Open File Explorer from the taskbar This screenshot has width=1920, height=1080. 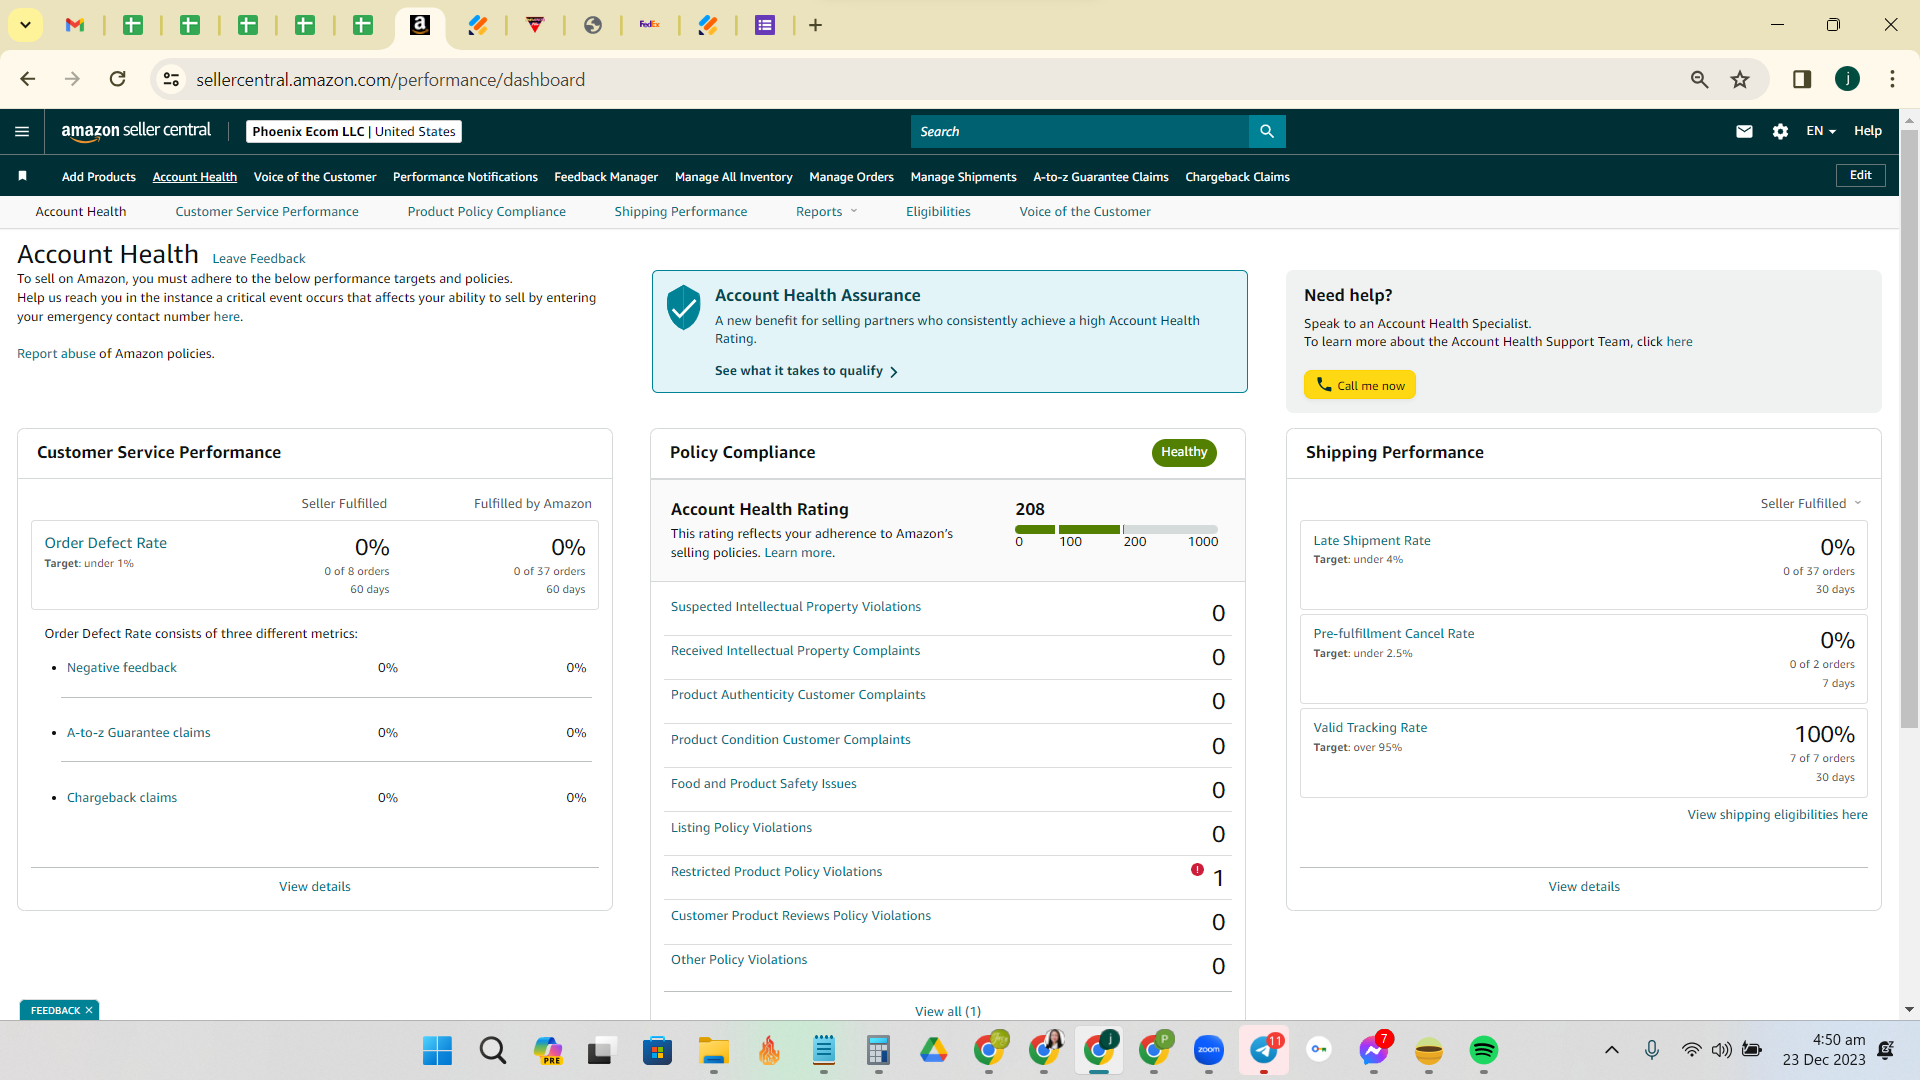[713, 1050]
